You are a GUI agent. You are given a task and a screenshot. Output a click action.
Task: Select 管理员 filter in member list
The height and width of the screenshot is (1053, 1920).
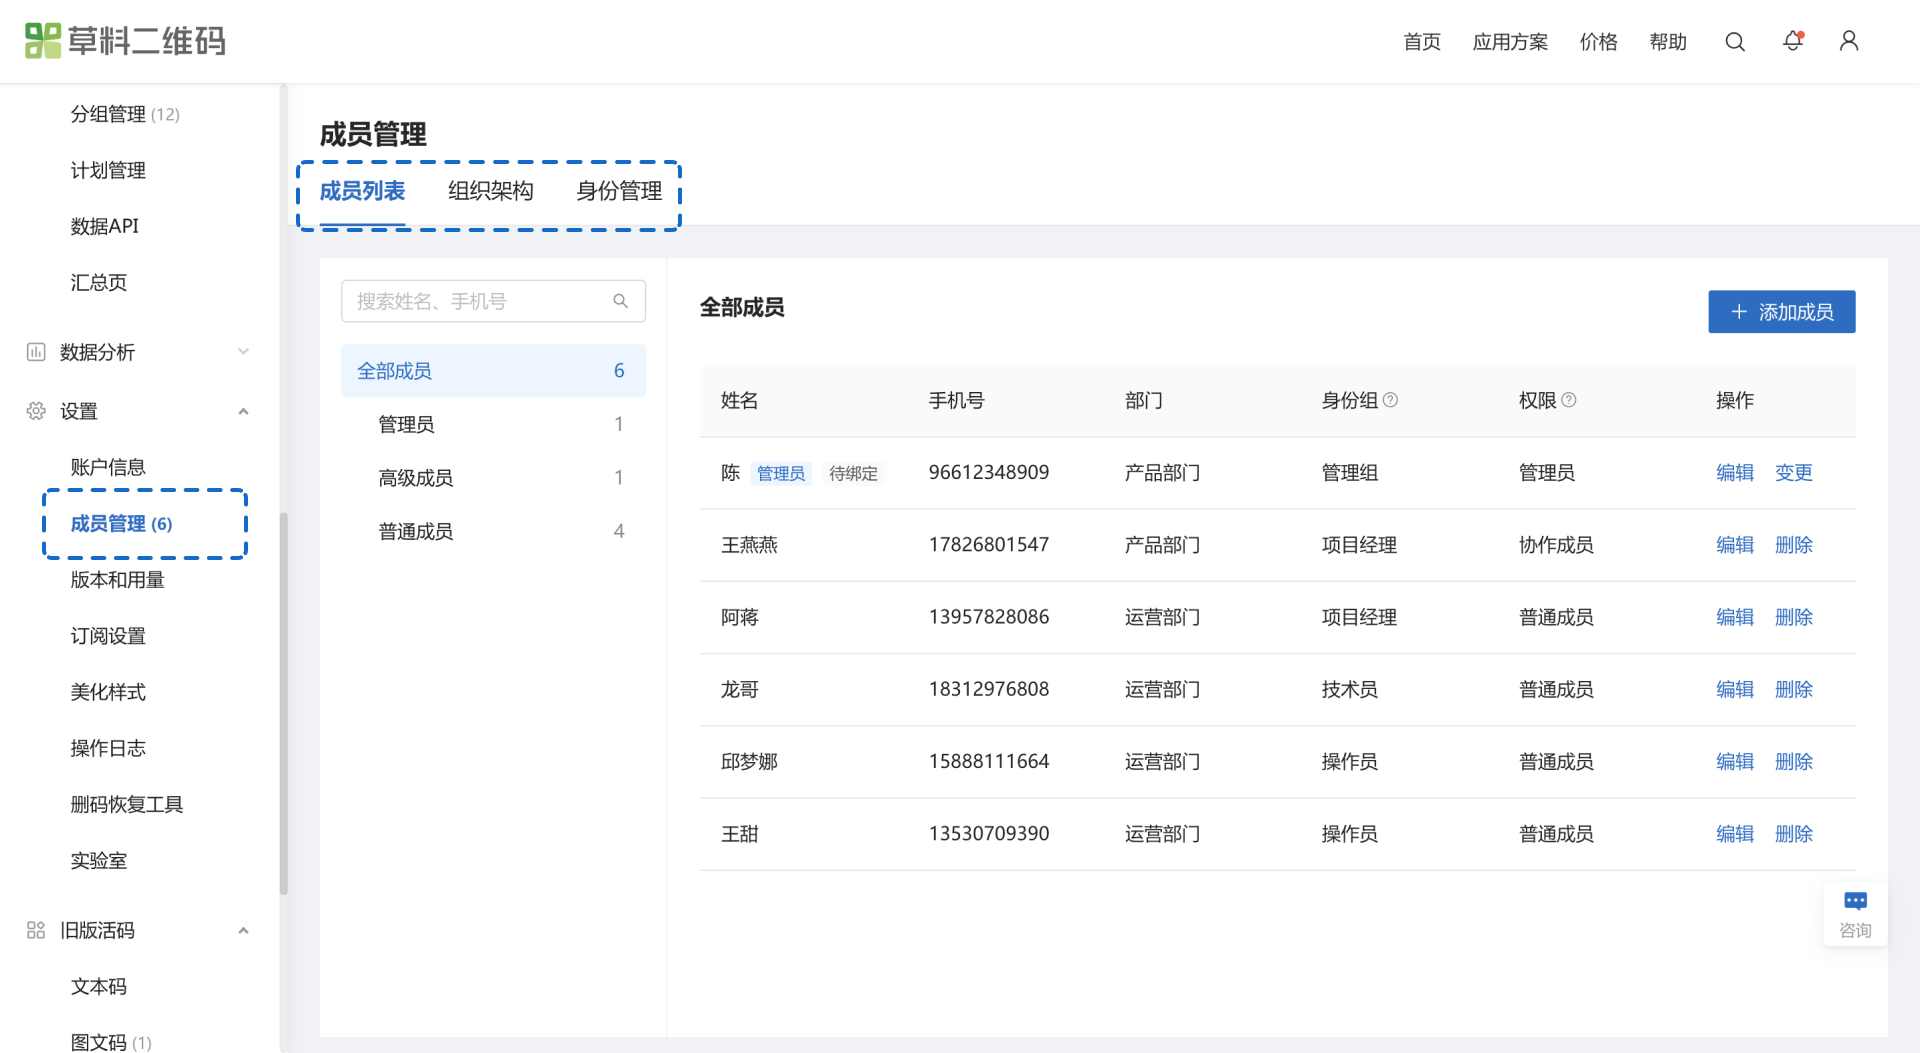493,424
